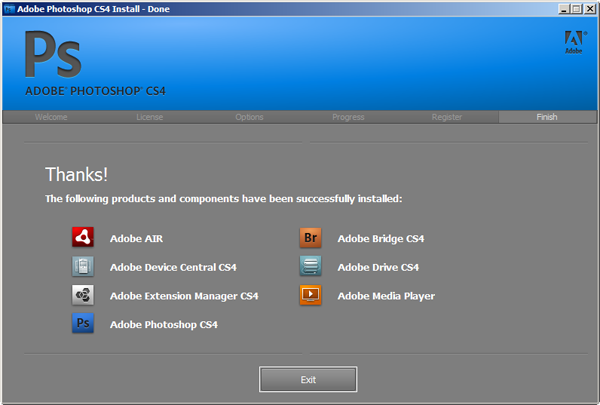Close the installer window
The width and height of the screenshot is (600, 405).
pos(589,8)
